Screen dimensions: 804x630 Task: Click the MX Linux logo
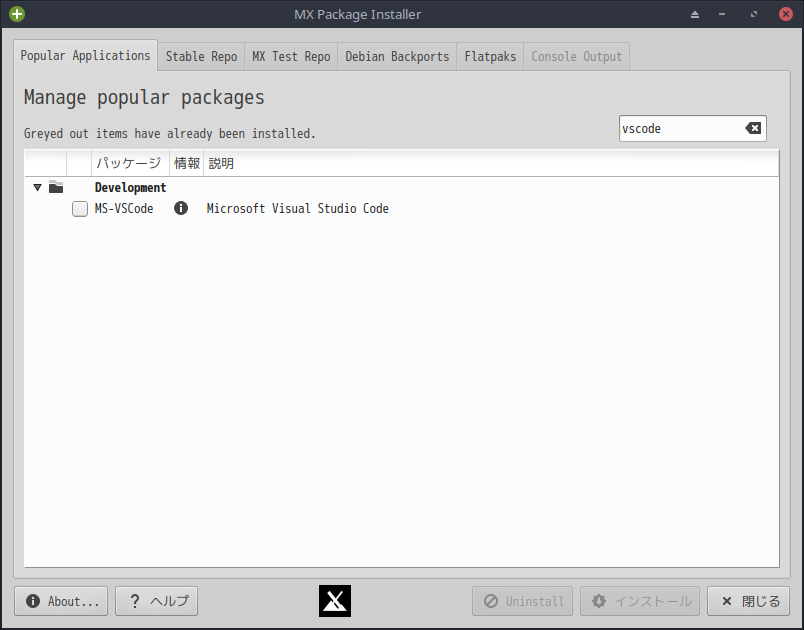(335, 601)
